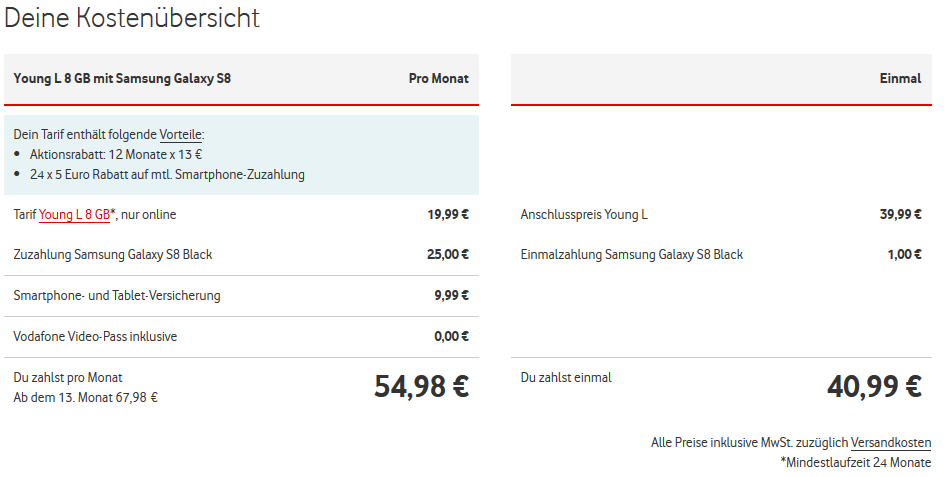Image resolution: width=947 pixels, height=477 pixels.
Task: Click the monthly total 54,98 €
Action: tap(421, 386)
